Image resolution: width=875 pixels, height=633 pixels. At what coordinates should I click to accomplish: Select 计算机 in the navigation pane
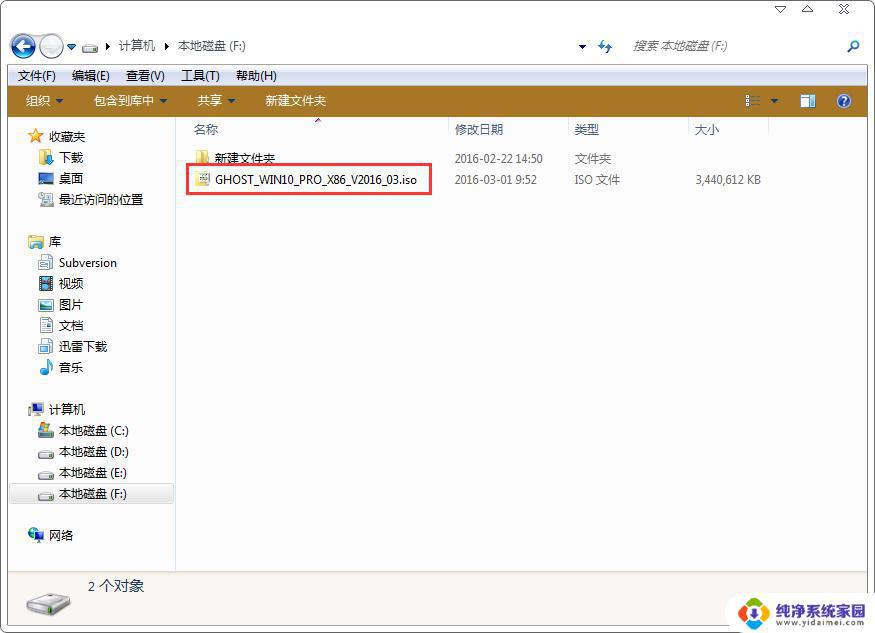pyautogui.click(x=67, y=410)
